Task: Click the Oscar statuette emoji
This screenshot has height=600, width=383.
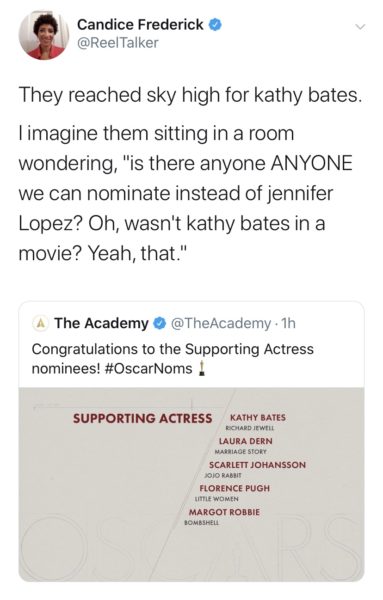Action: [202, 369]
